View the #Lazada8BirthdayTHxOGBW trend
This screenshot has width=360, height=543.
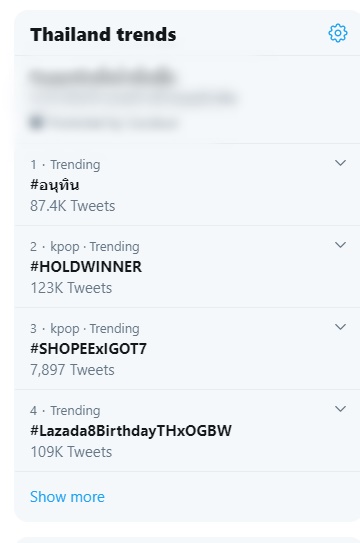click(x=131, y=431)
